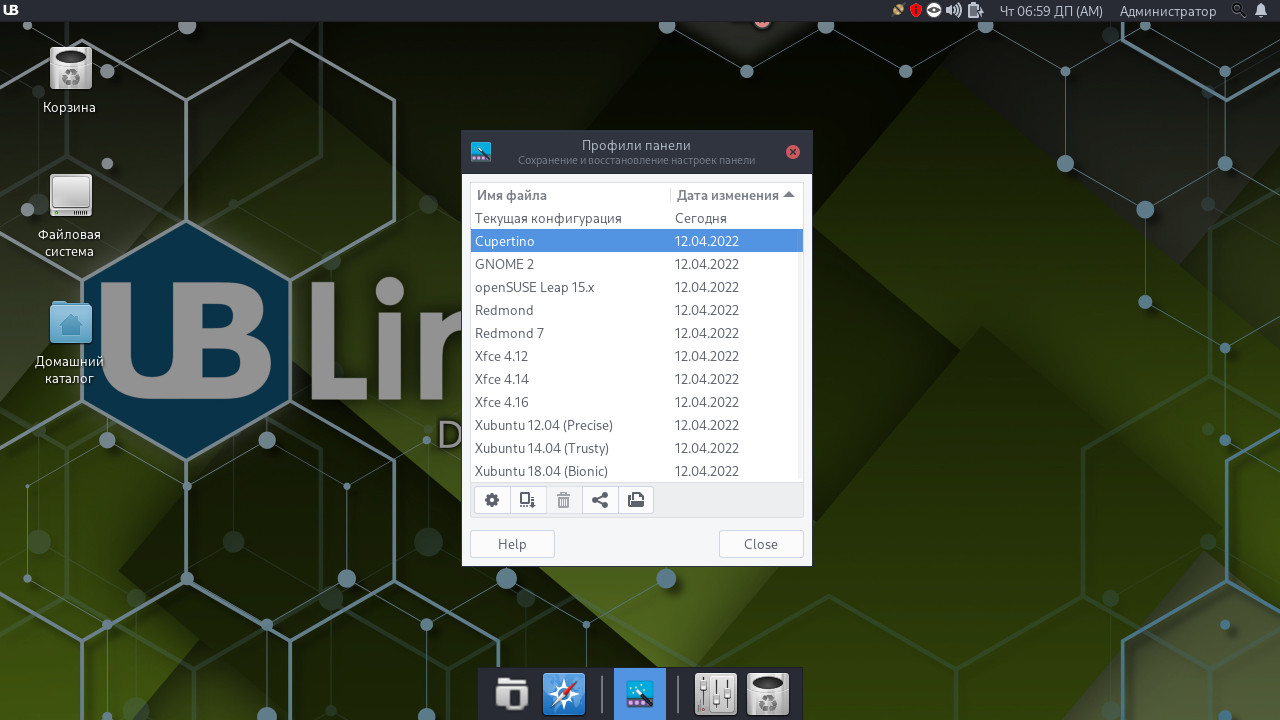Click the Panel Profiles window title icon
The width and height of the screenshot is (1280, 720).
[481, 152]
